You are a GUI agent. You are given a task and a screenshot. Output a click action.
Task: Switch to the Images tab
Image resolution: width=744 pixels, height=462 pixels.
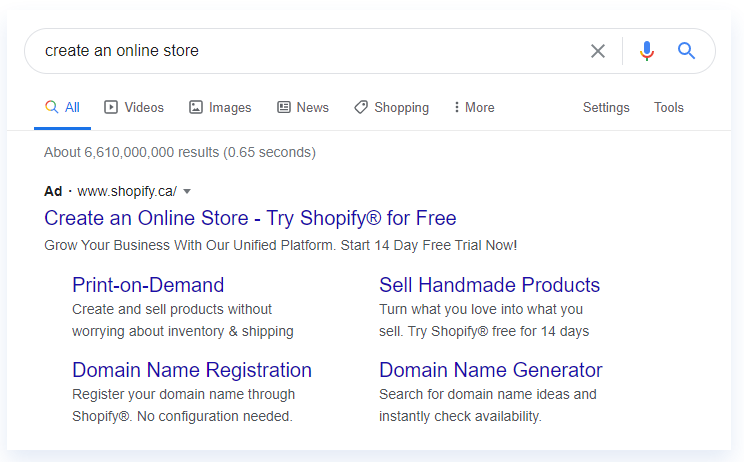coord(220,108)
